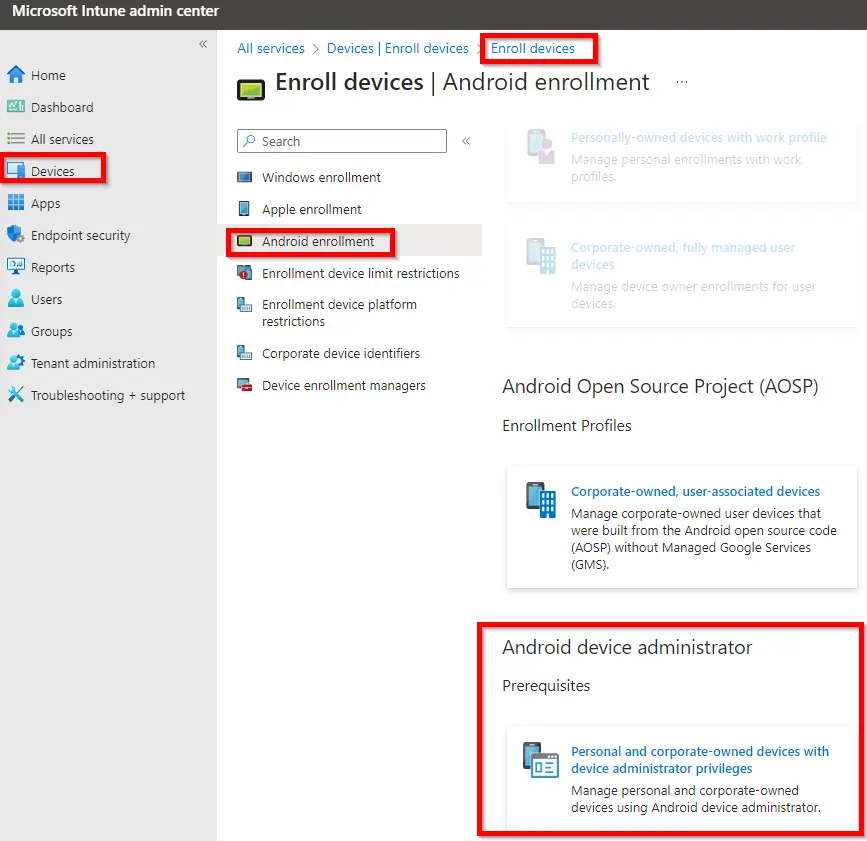The width and height of the screenshot is (867, 841).
Task: Click the Android Open Source Project (AOSP) heading
Action: click(x=660, y=386)
